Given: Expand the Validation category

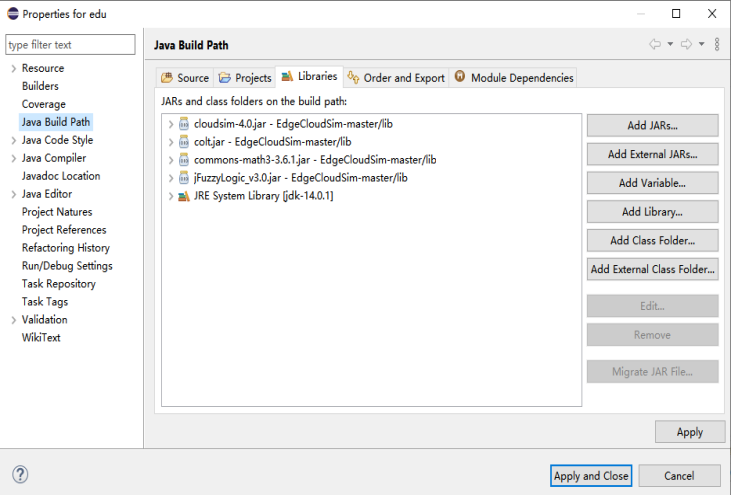Looking at the screenshot, I should click(x=14, y=320).
